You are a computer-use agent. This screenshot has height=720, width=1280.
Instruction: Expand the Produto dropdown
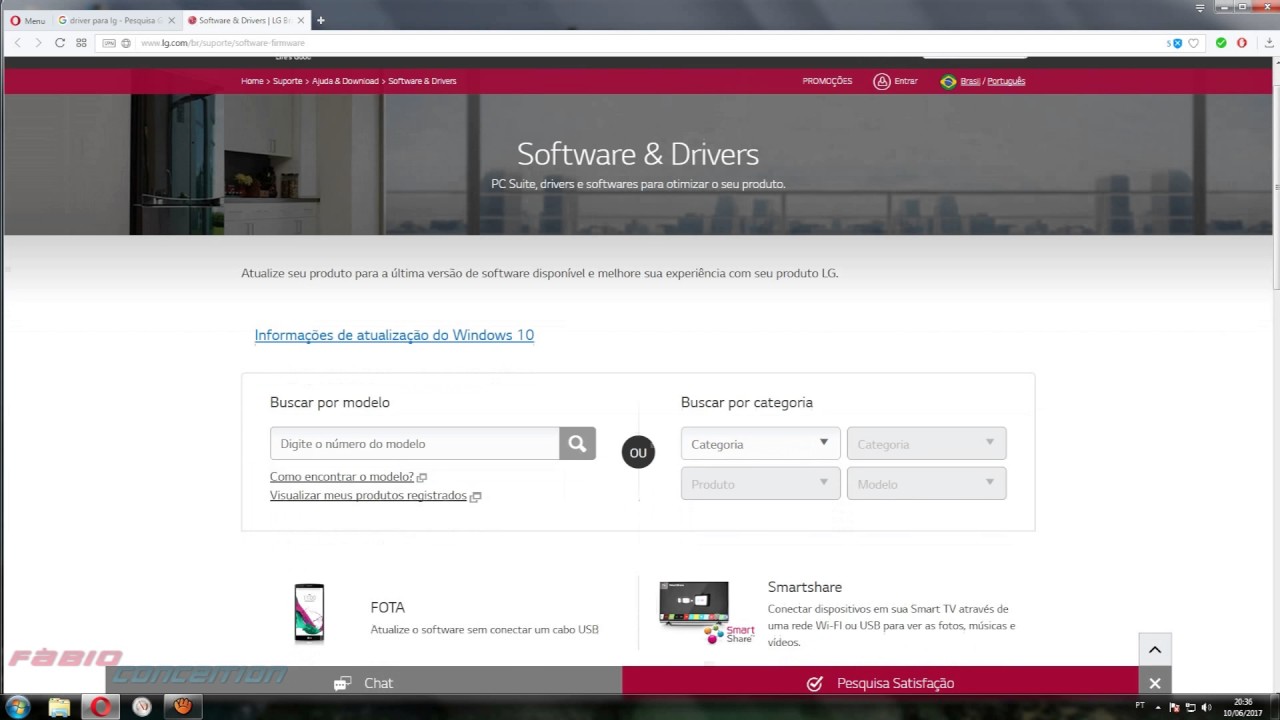click(x=760, y=484)
